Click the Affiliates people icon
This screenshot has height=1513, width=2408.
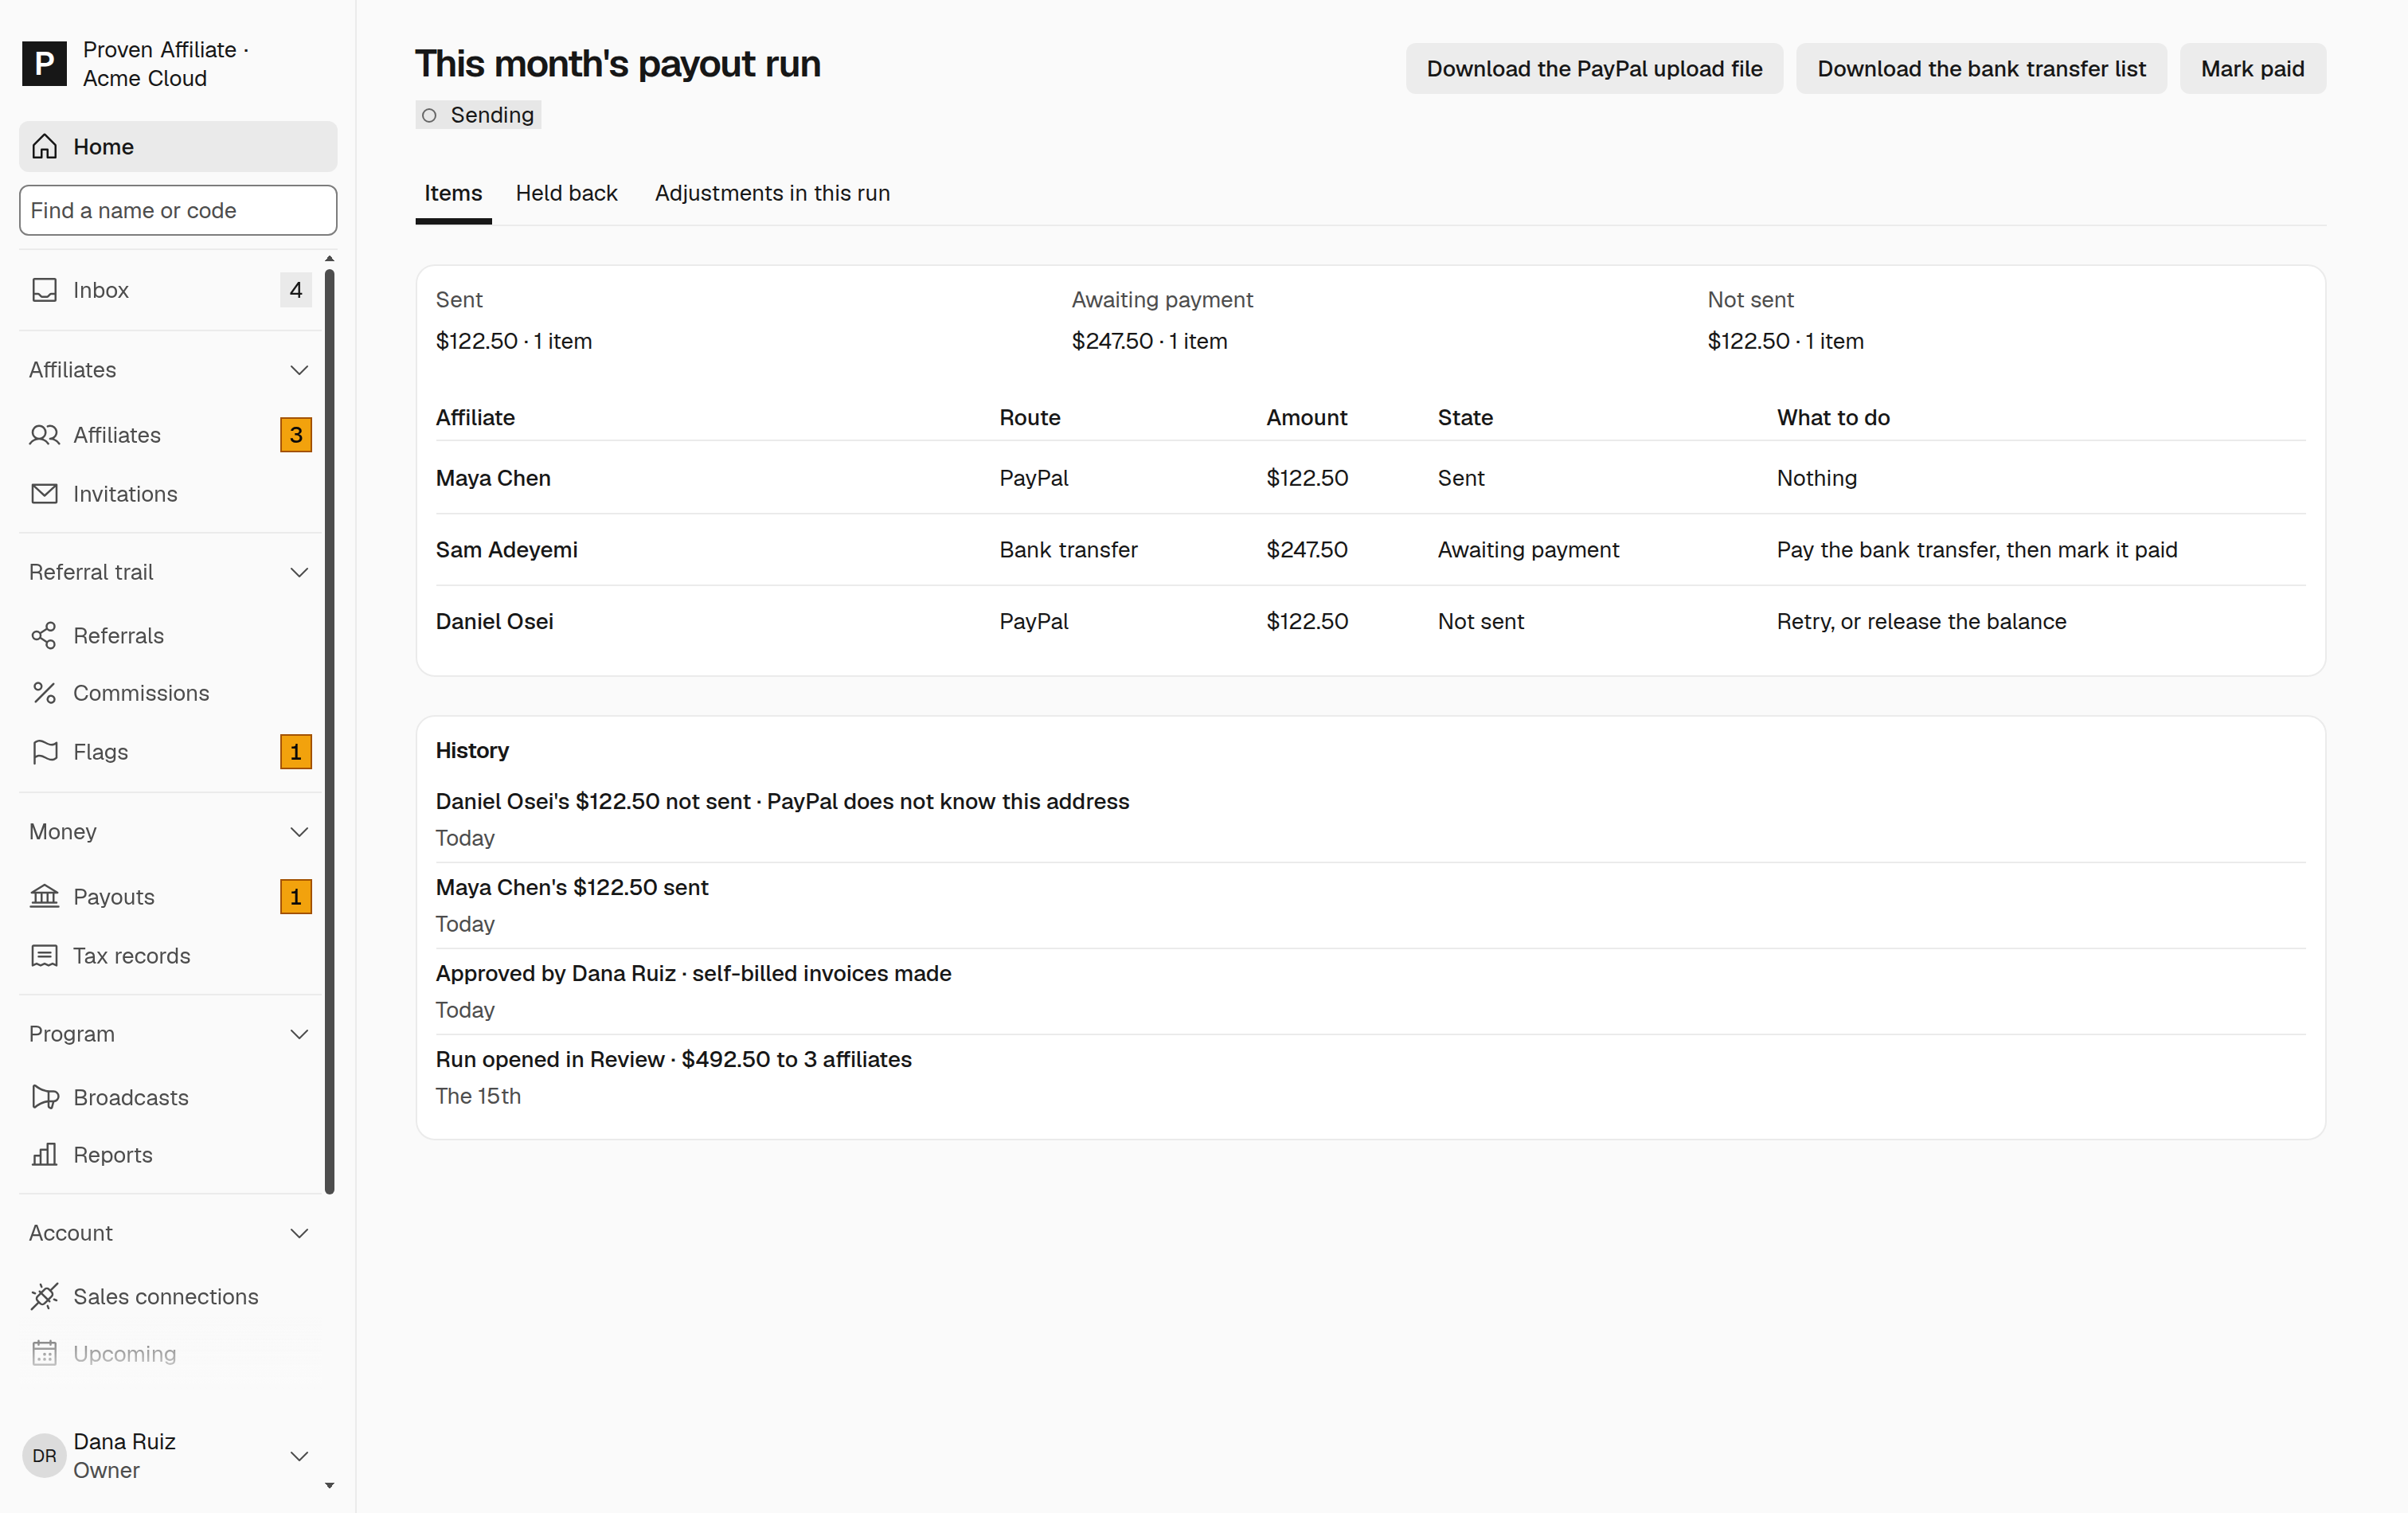point(44,435)
